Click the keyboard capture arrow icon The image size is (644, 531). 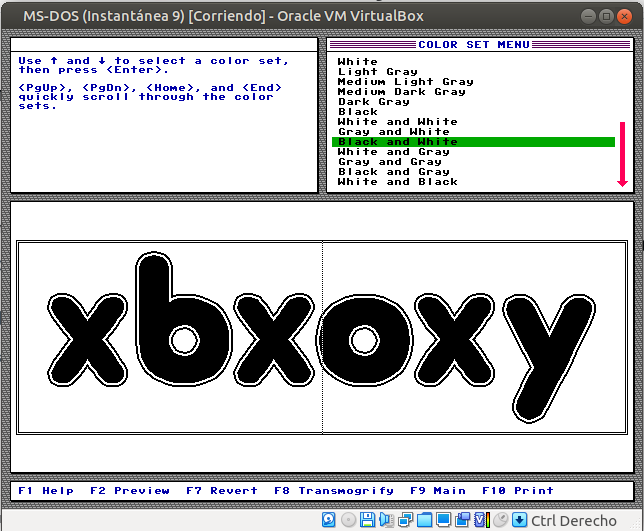point(519,520)
